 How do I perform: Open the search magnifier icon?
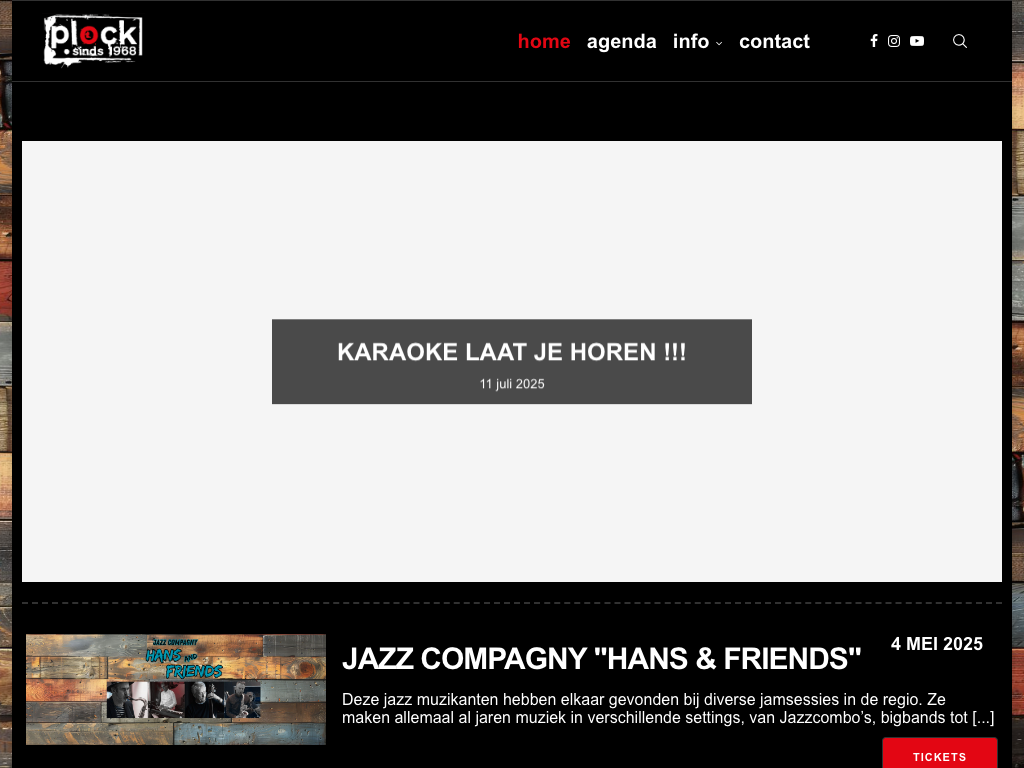point(959,41)
